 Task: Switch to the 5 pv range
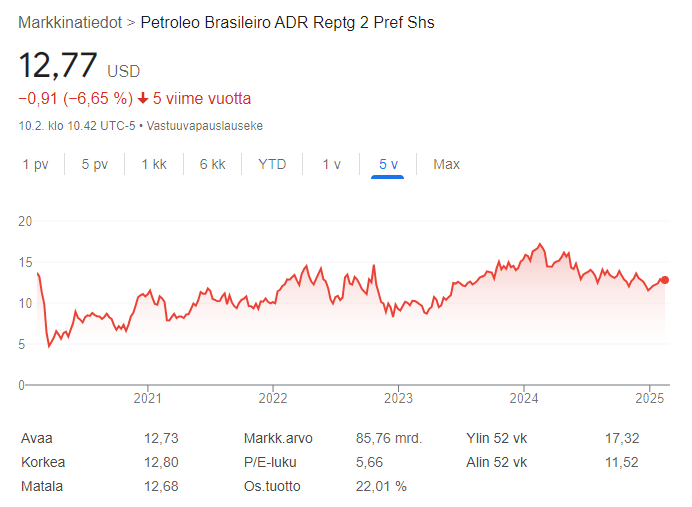pyautogui.click(x=94, y=164)
